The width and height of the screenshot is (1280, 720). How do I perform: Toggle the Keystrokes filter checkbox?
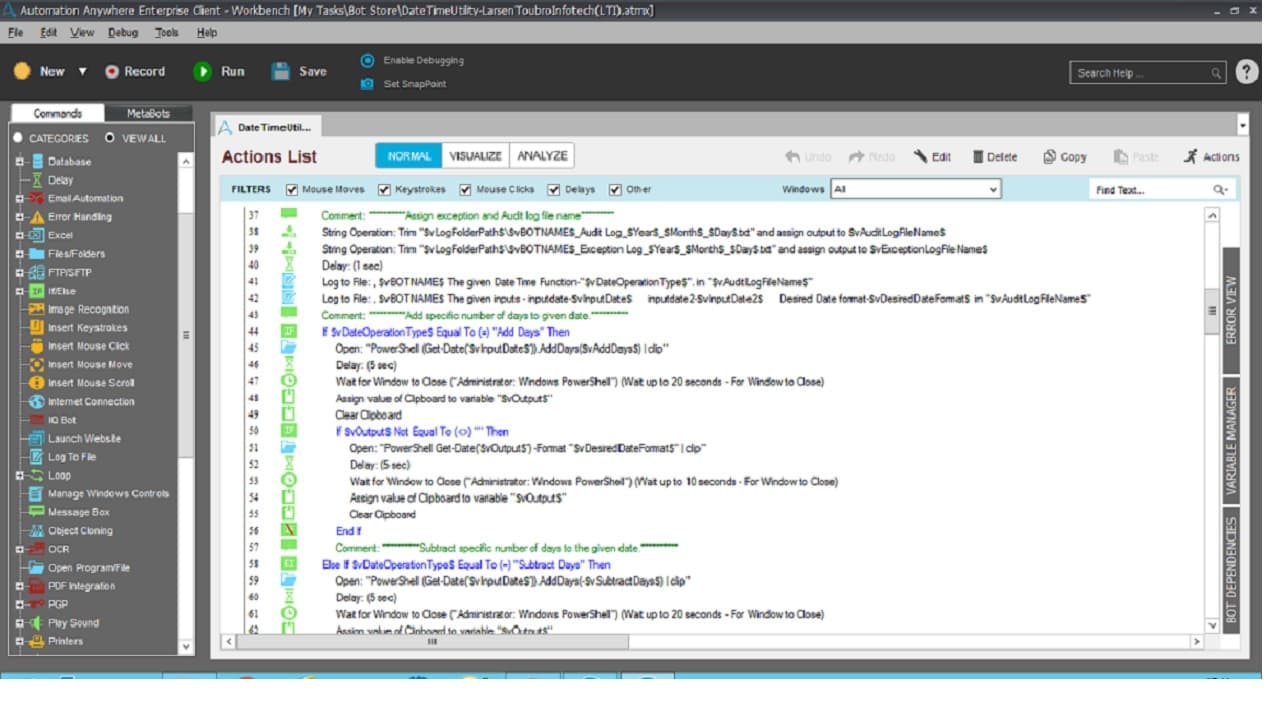pyautogui.click(x=384, y=190)
